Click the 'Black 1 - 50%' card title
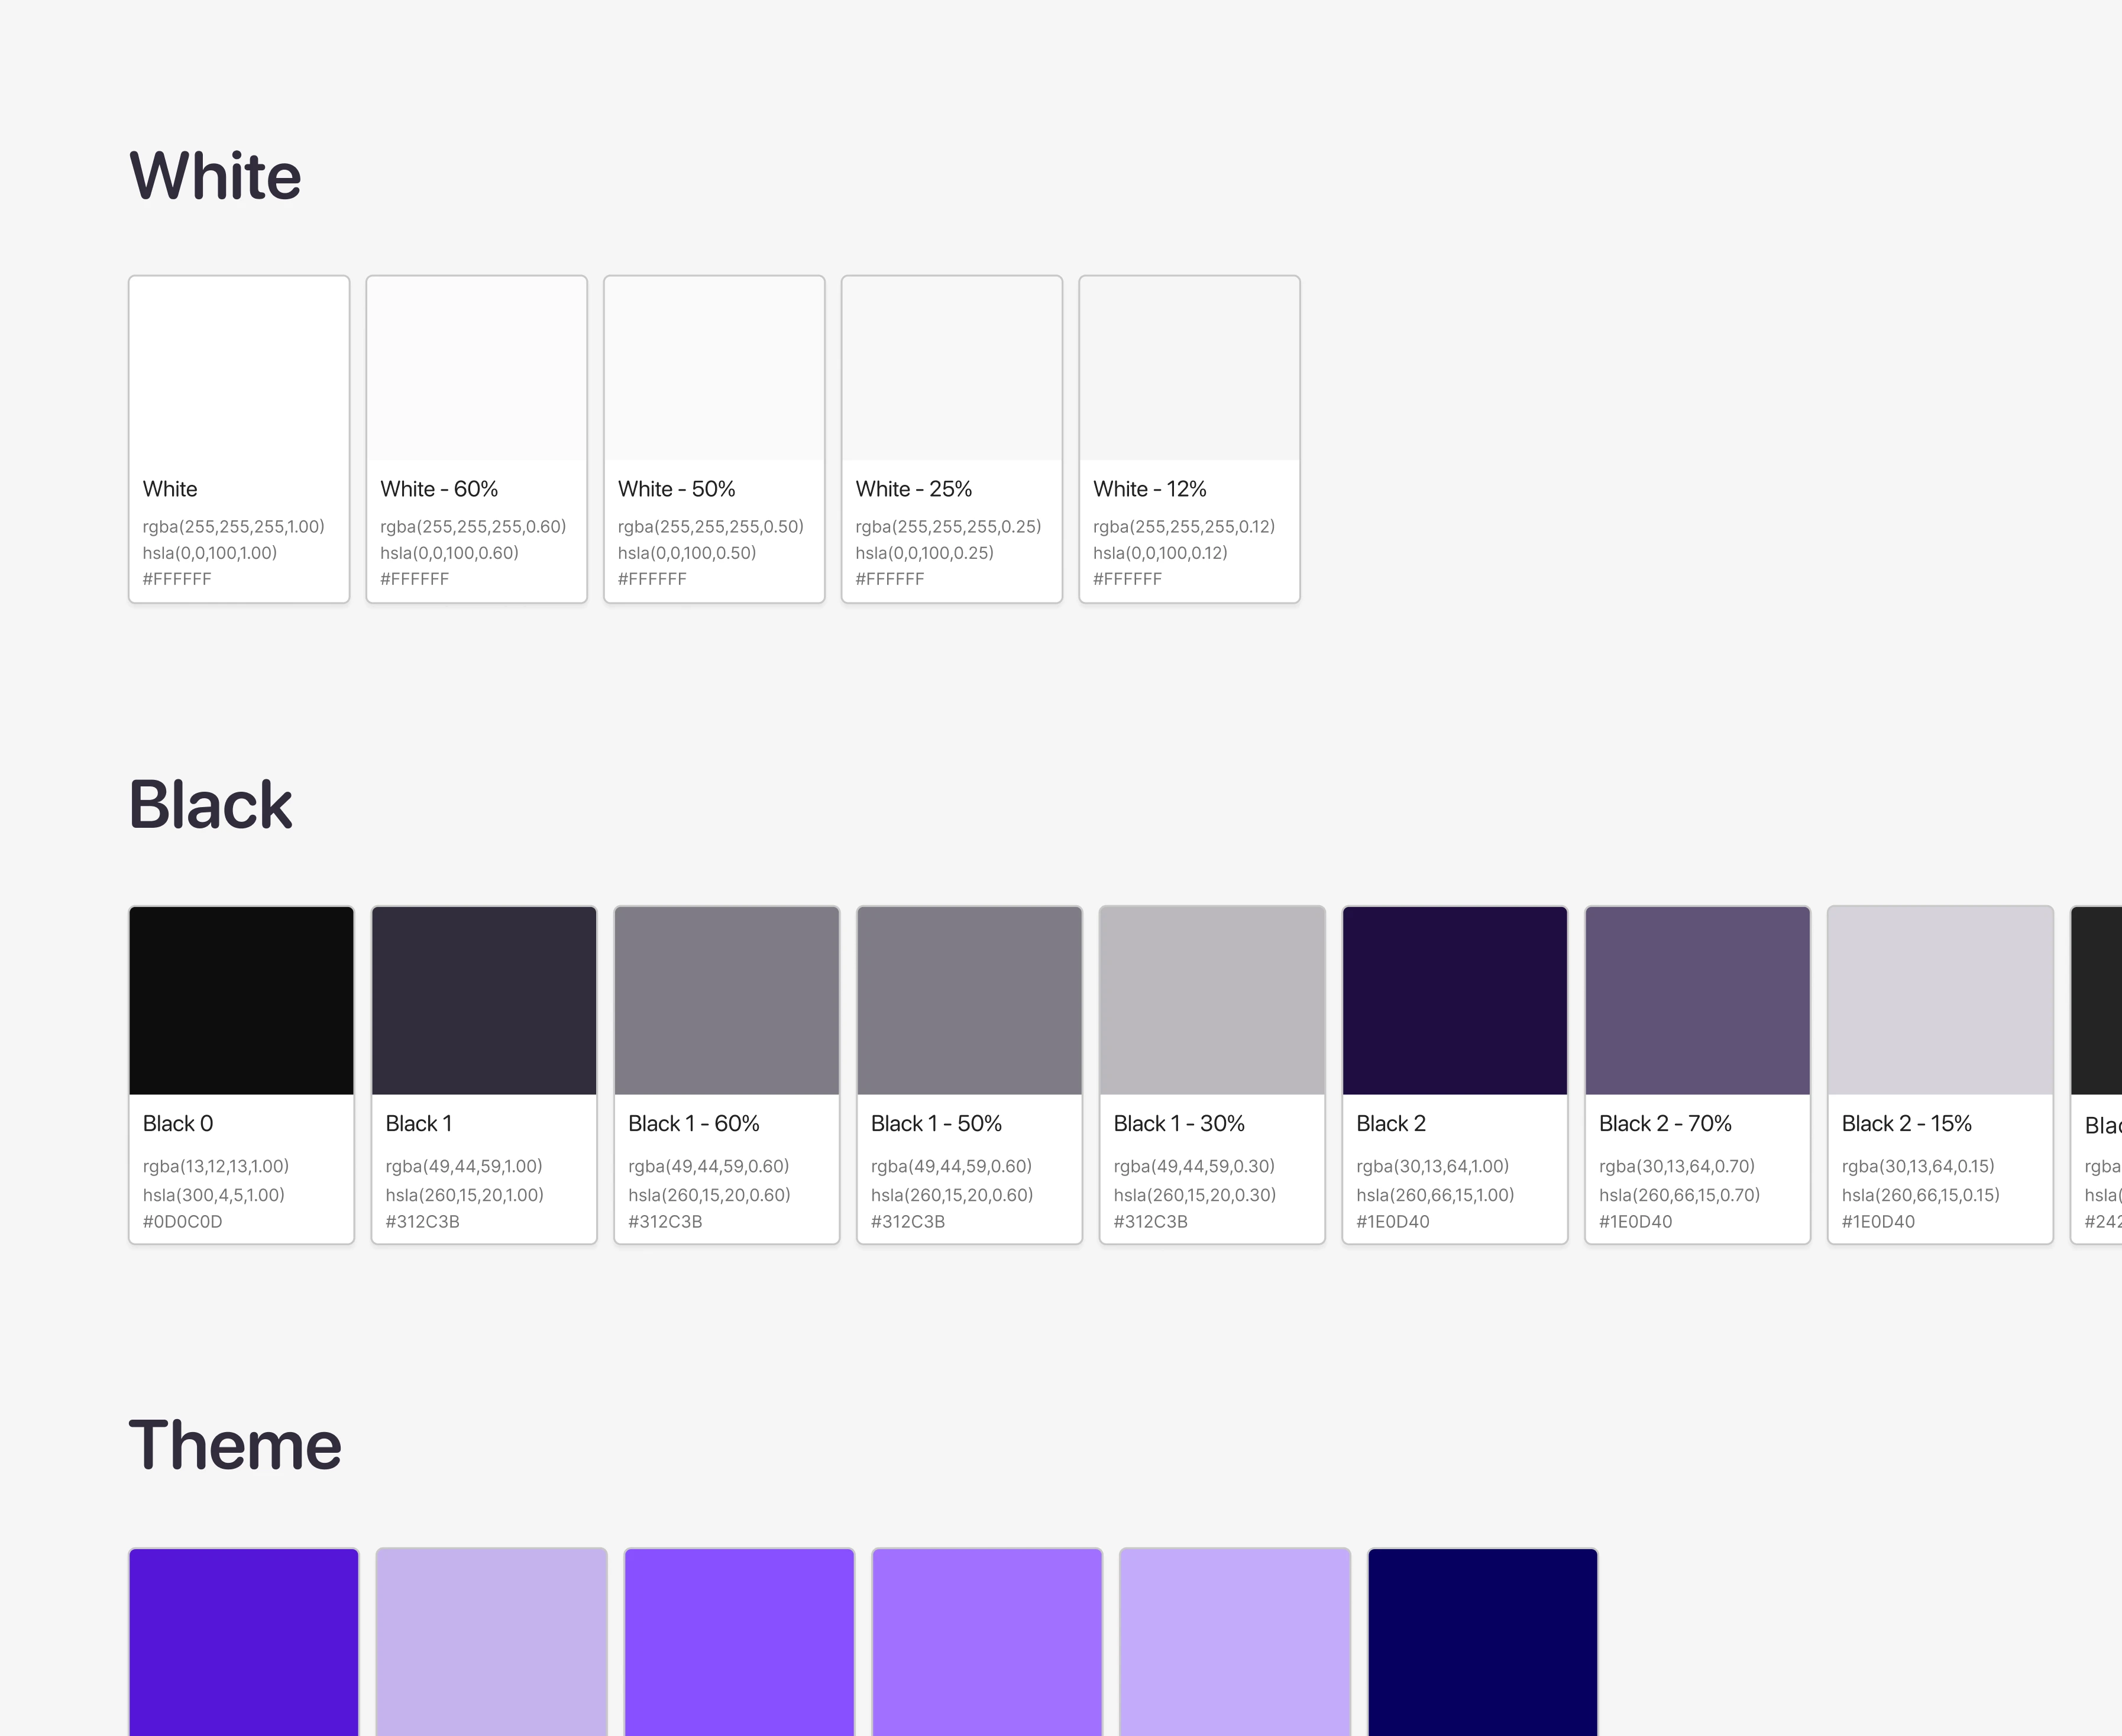 (937, 1124)
